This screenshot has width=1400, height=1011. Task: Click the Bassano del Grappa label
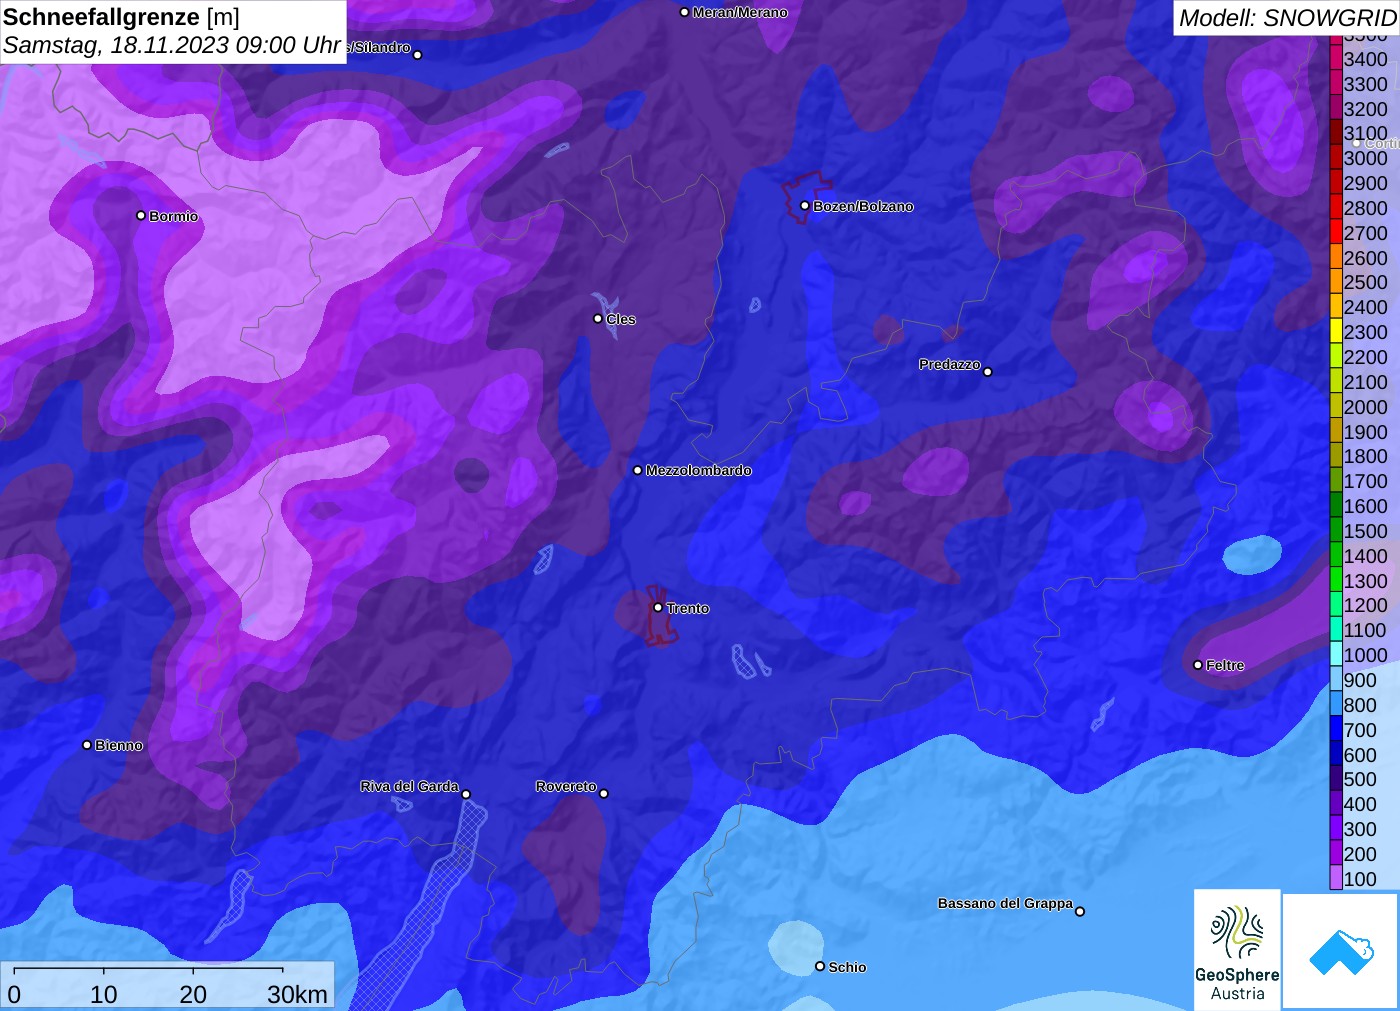(1005, 903)
